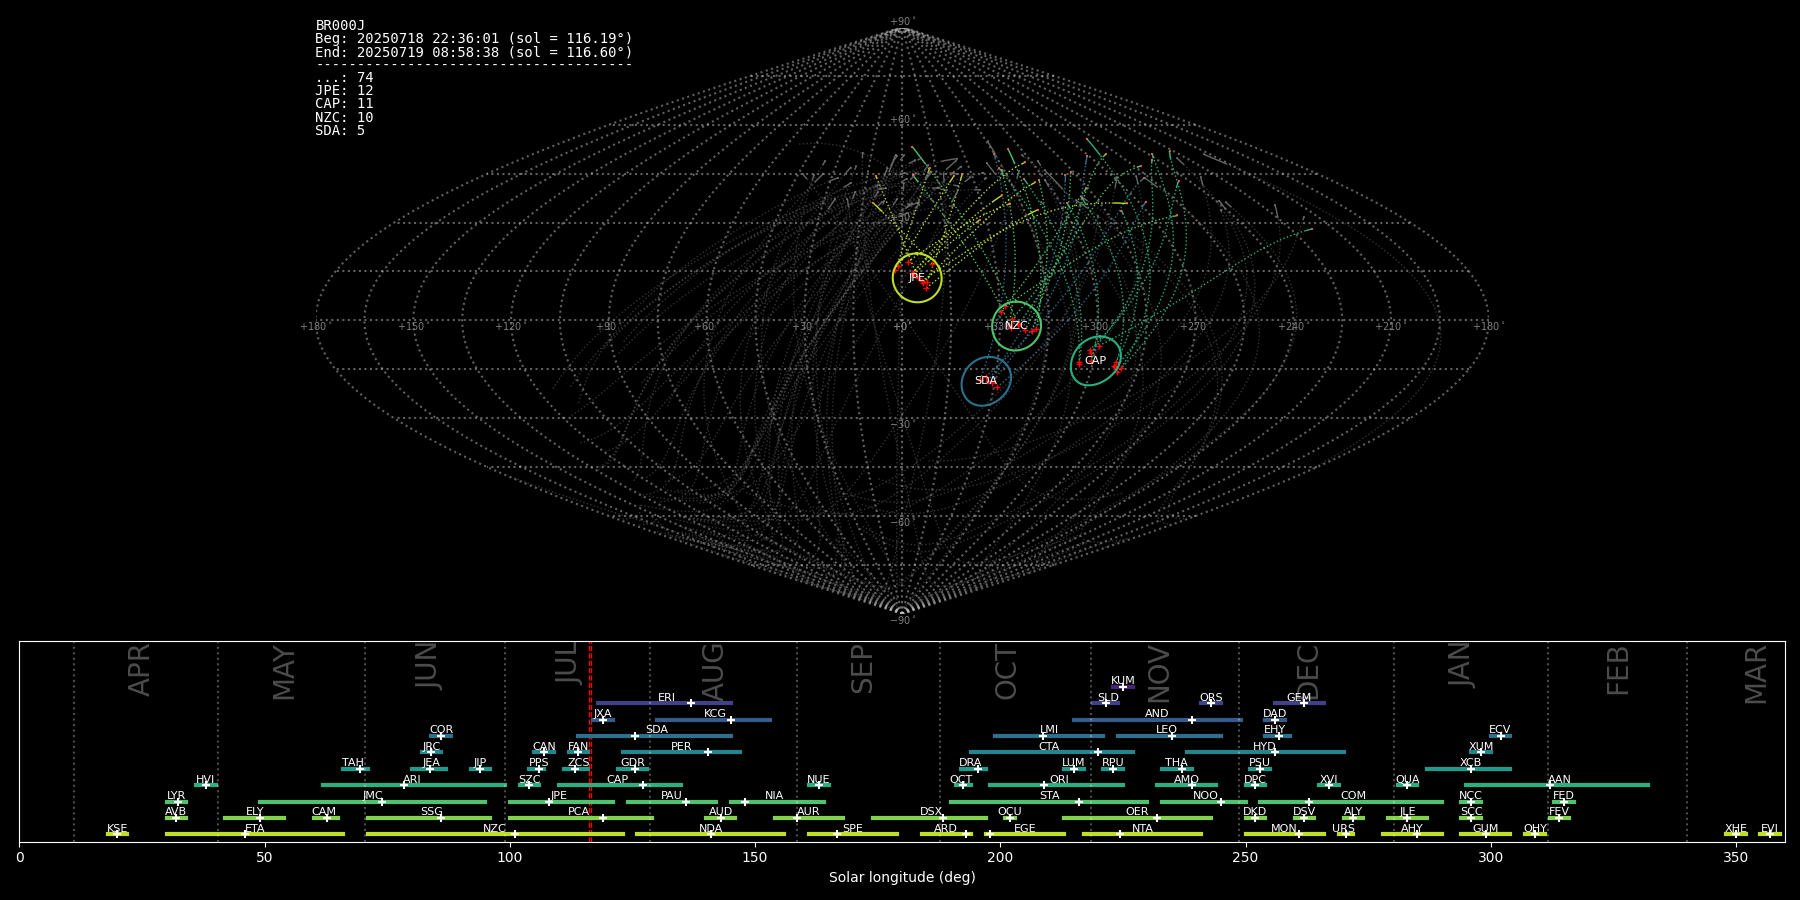Click the 'NZC: 10' legend entry
Screen dimensions: 1800x900
click(344, 118)
